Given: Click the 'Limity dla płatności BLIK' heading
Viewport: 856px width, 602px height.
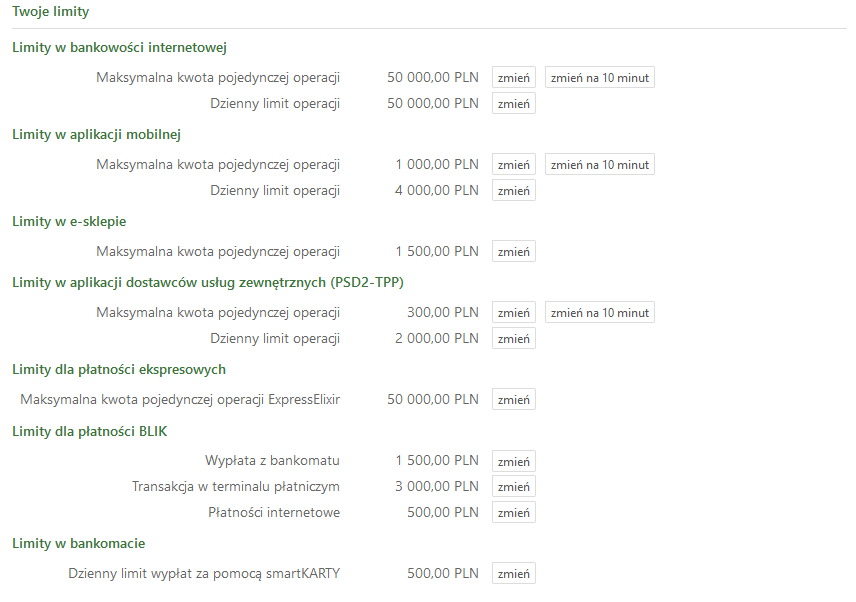Looking at the screenshot, I should pyautogui.click(x=90, y=431).
